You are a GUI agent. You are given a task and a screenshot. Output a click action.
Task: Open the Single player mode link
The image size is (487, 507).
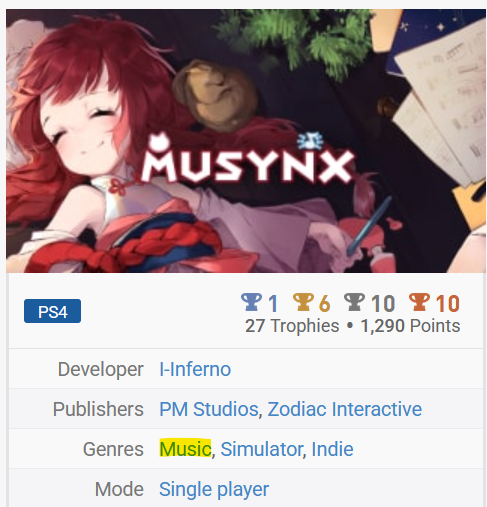(214, 489)
